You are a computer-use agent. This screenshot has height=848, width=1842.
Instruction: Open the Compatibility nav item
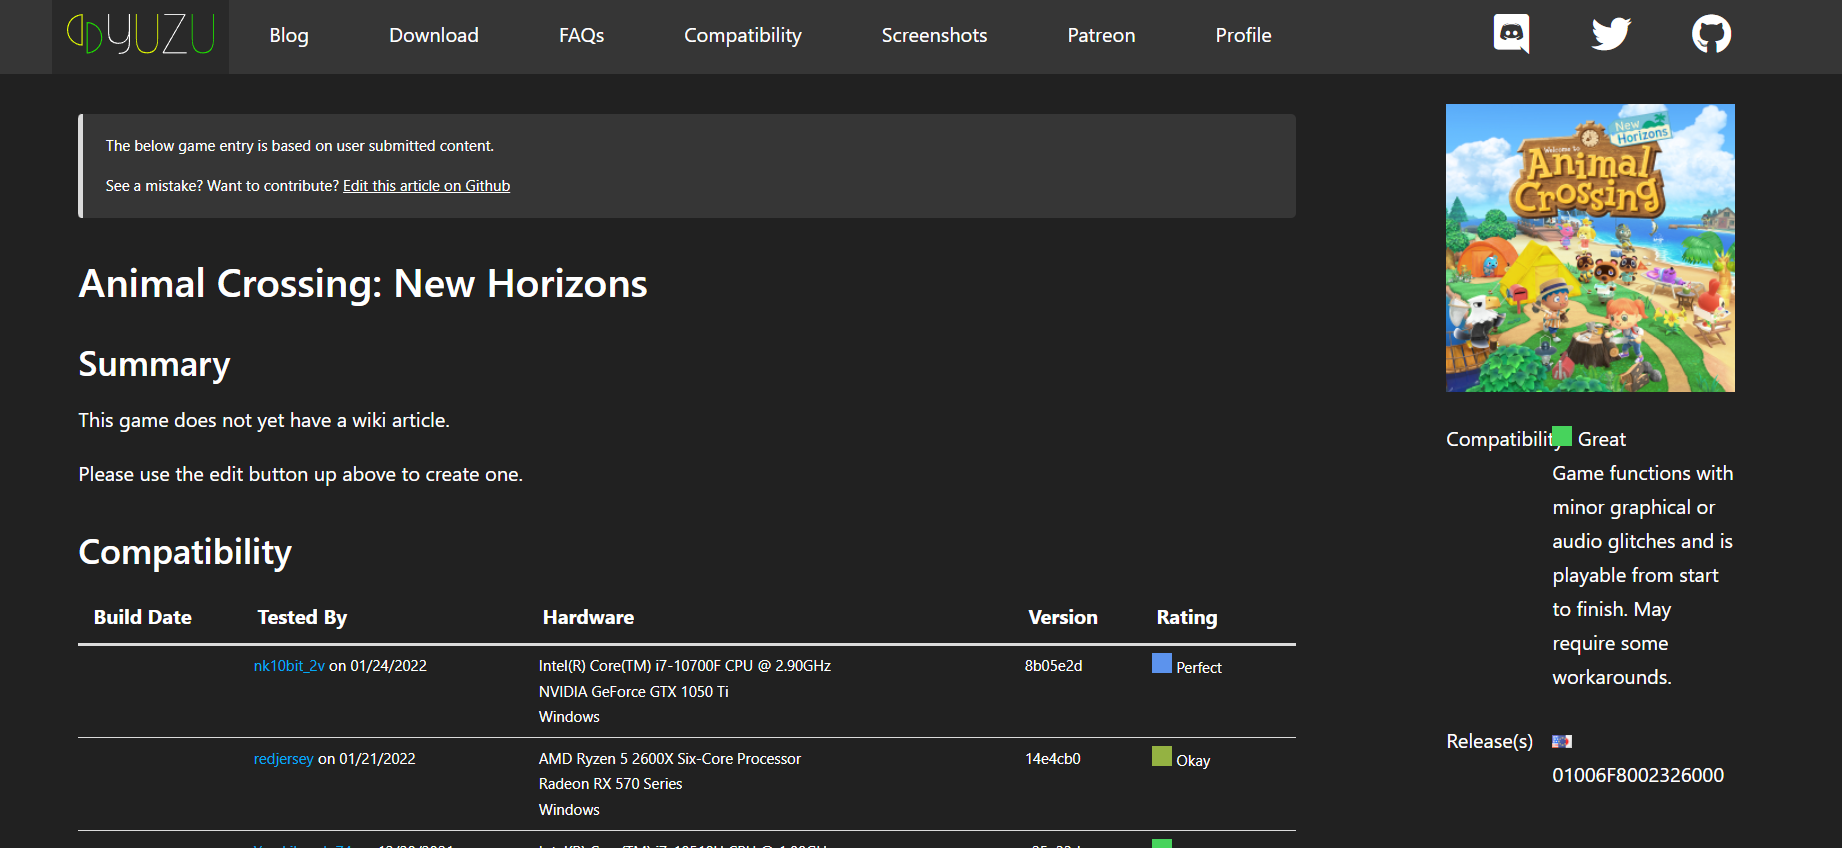(743, 36)
